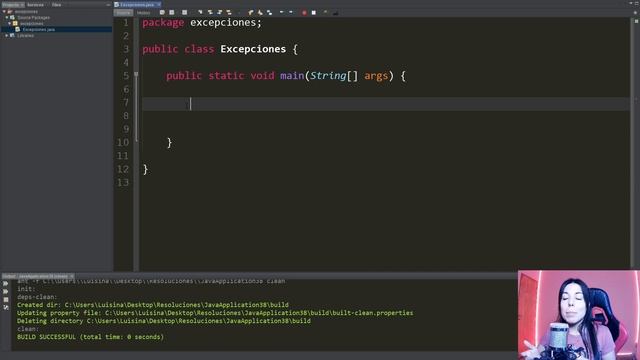Screen dimensions: 640x360
Task: Click 'package excepciones;' code line
Action: [202, 22]
